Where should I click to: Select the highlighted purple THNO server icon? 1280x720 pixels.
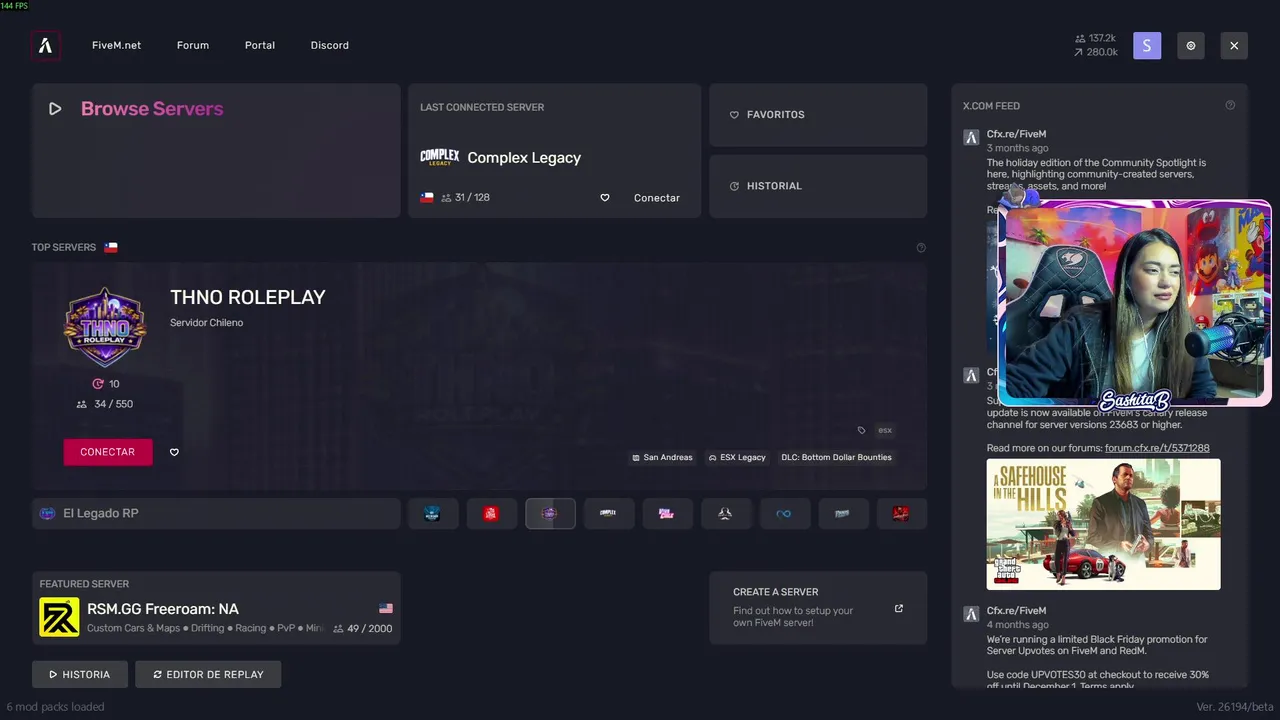click(550, 514)
